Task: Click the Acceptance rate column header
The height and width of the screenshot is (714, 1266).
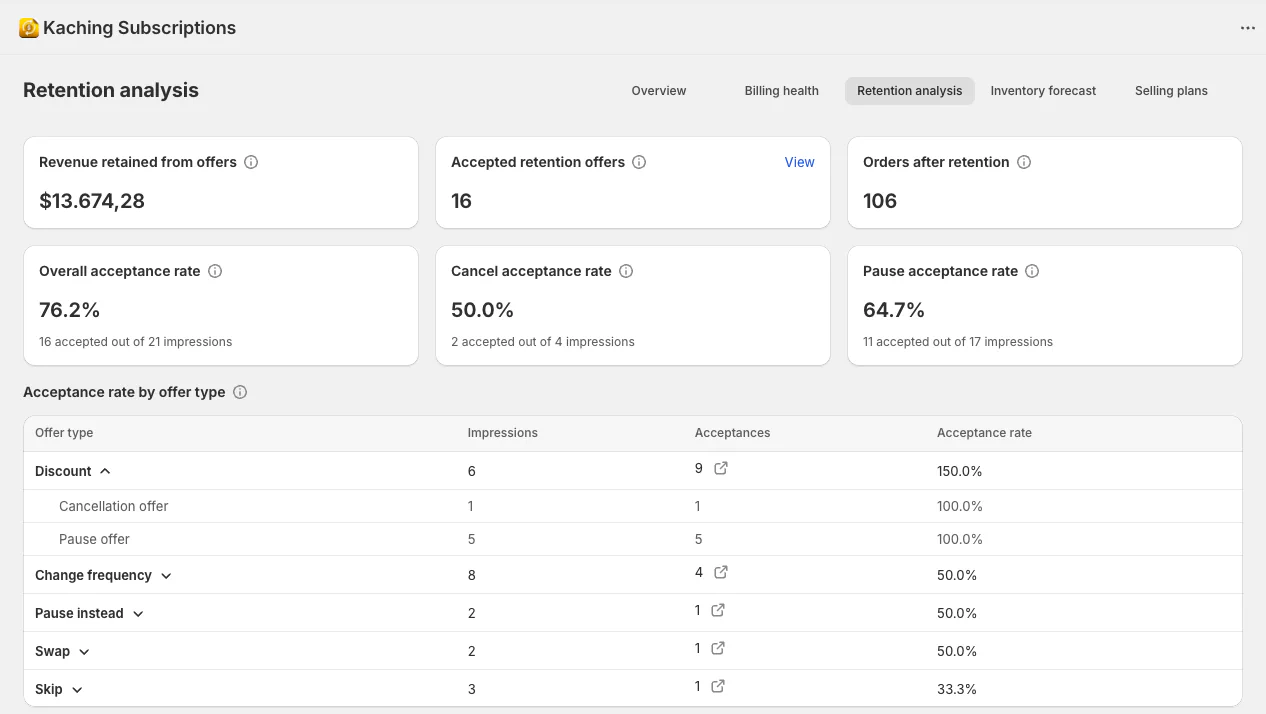Action: [984, 433]
